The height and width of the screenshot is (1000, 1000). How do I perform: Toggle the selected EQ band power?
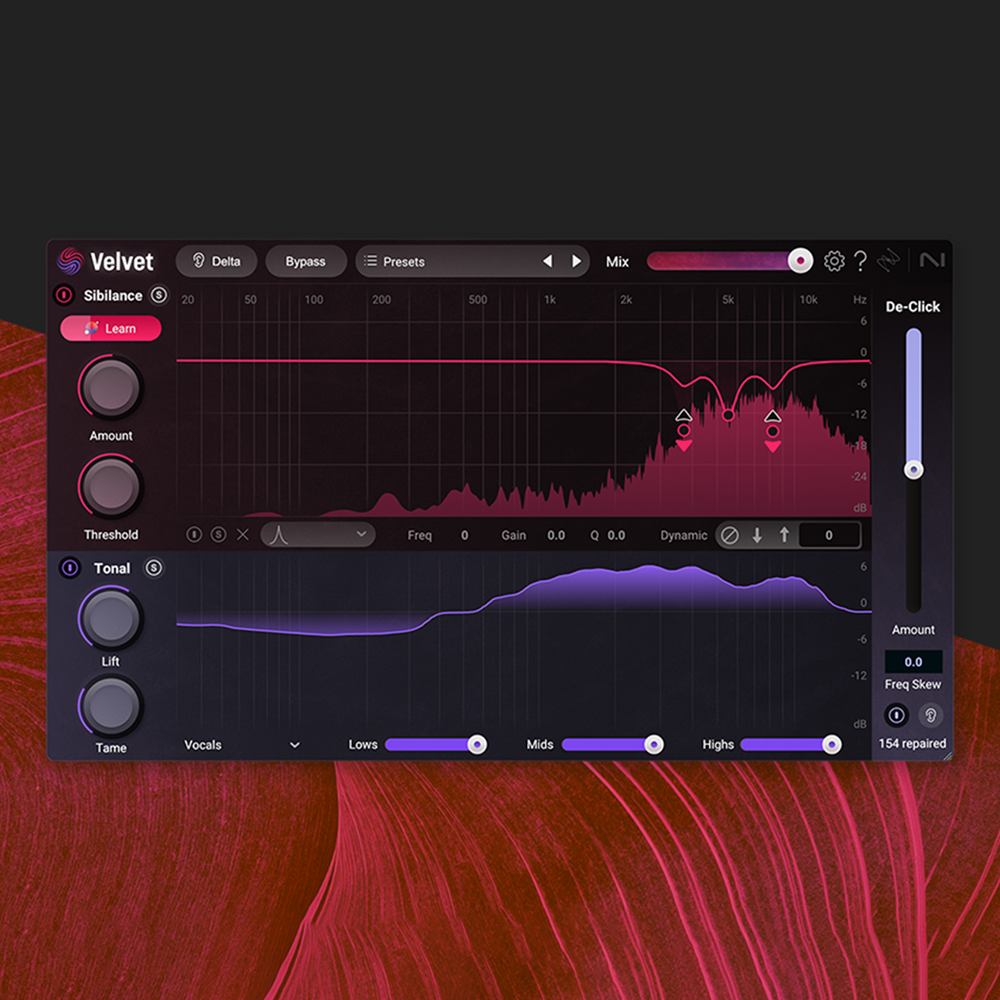click(194, 534)
